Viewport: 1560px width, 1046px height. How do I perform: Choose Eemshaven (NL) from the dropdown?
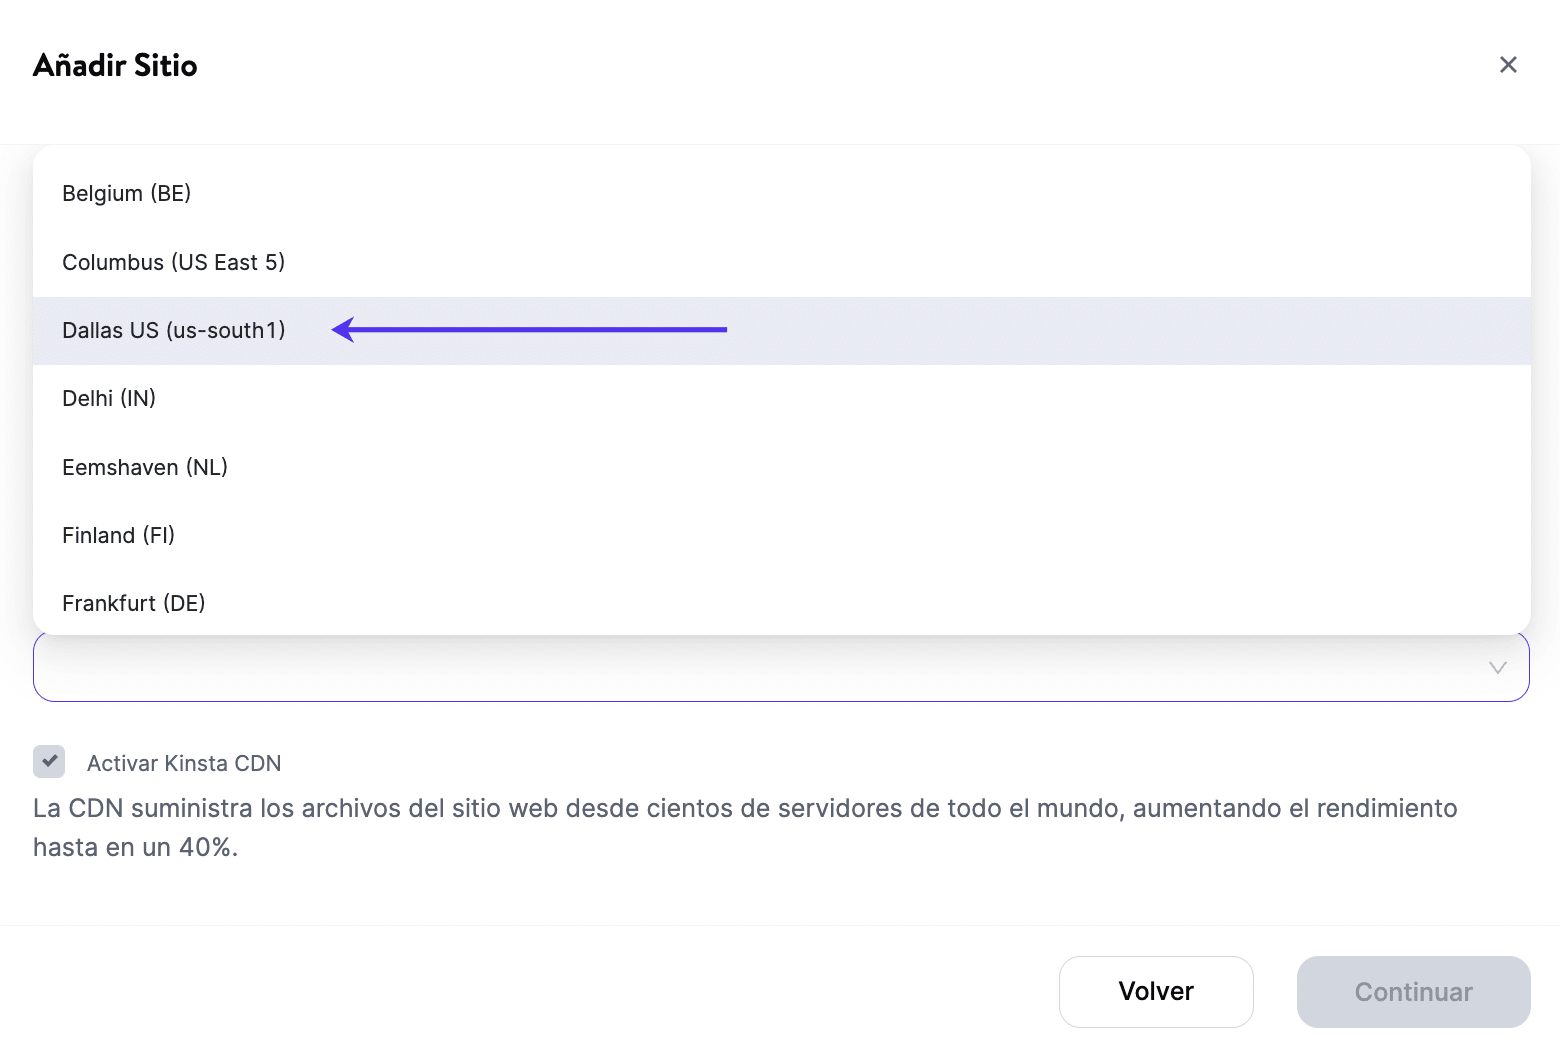(145, 467)
